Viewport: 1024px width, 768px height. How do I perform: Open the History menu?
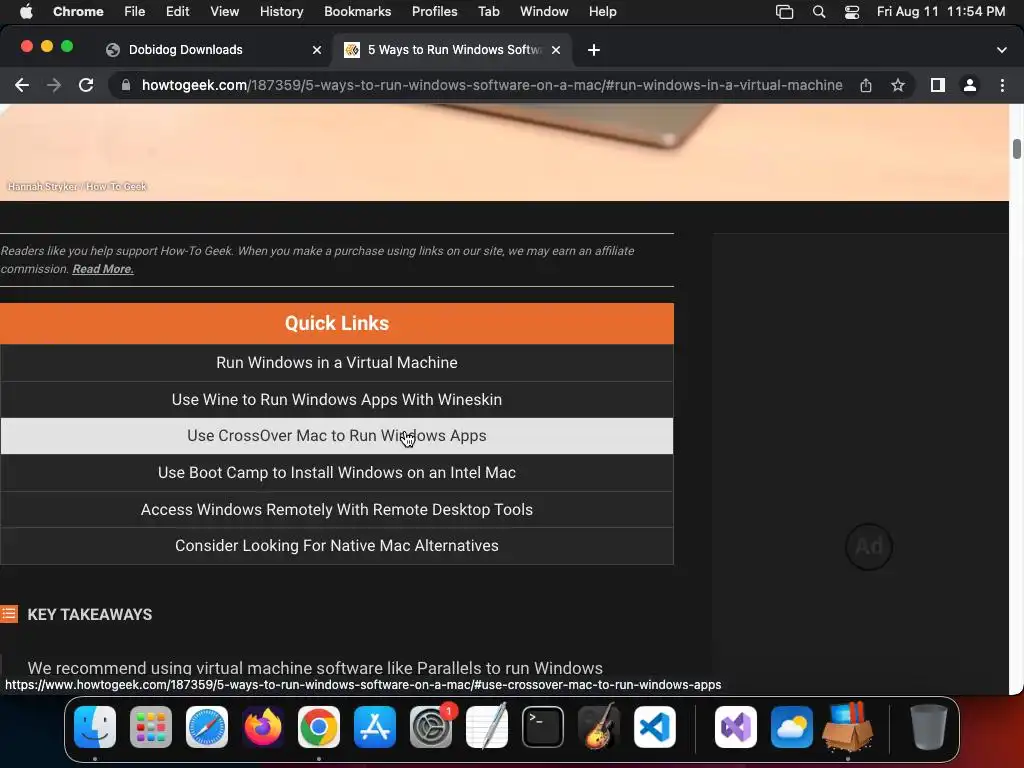click(281, 11)
